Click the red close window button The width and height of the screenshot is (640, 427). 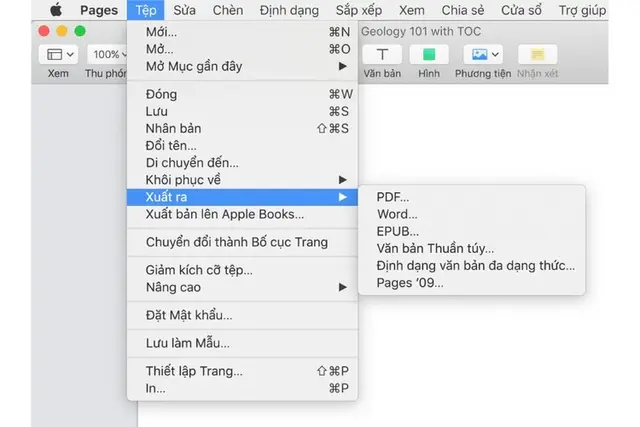point(44,31)
